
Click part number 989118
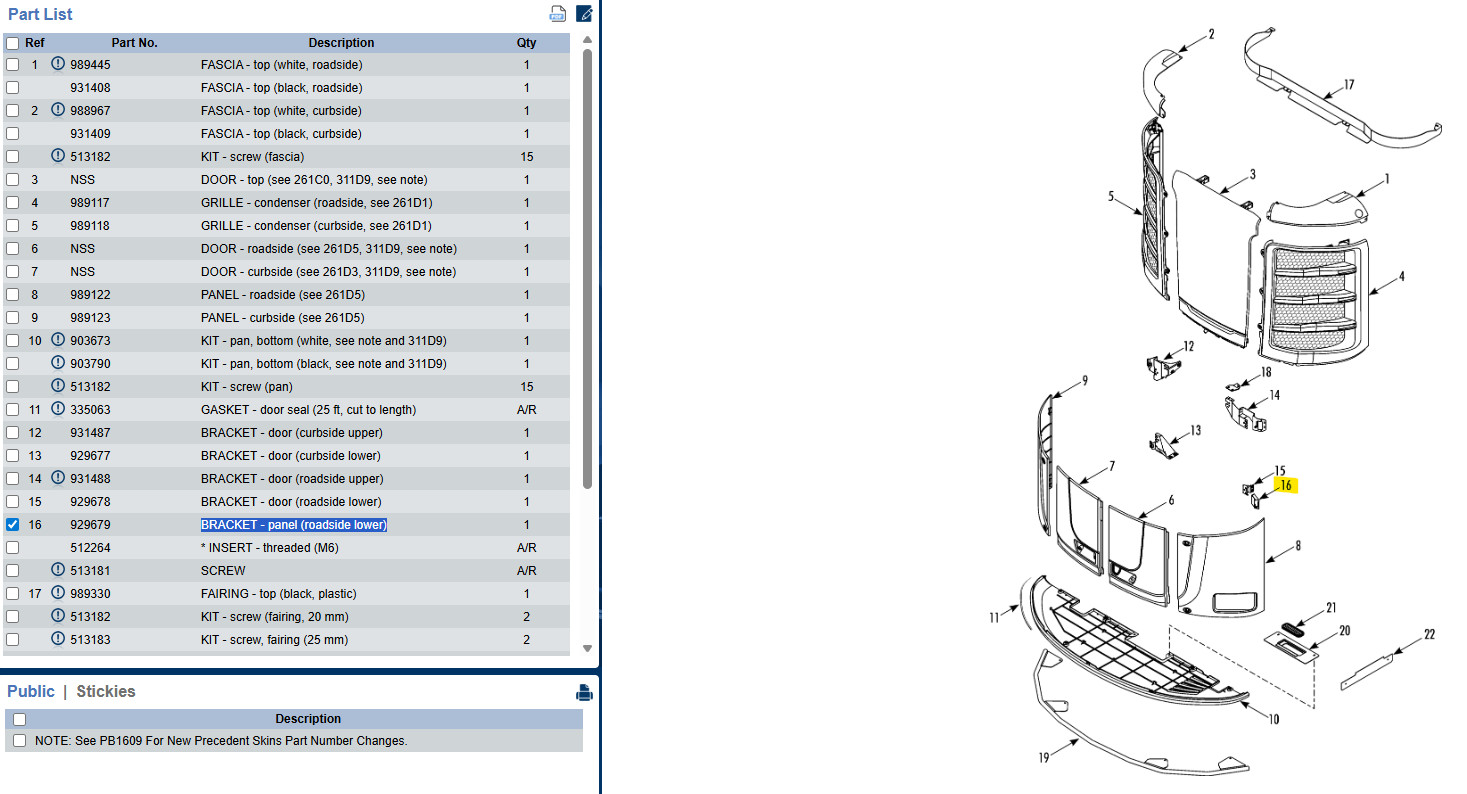90,226
